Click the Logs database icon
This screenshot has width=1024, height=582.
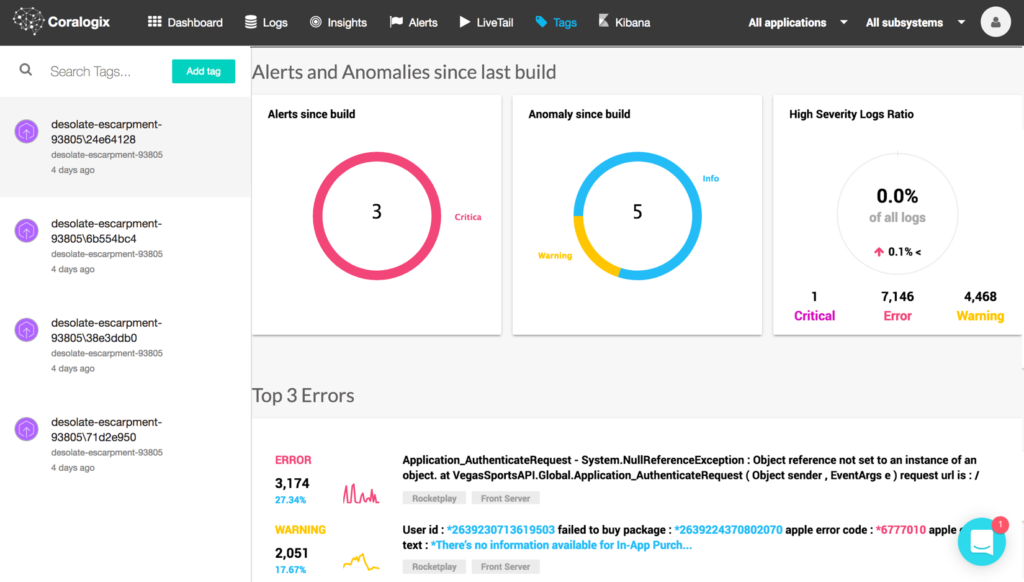coord(251,22)
